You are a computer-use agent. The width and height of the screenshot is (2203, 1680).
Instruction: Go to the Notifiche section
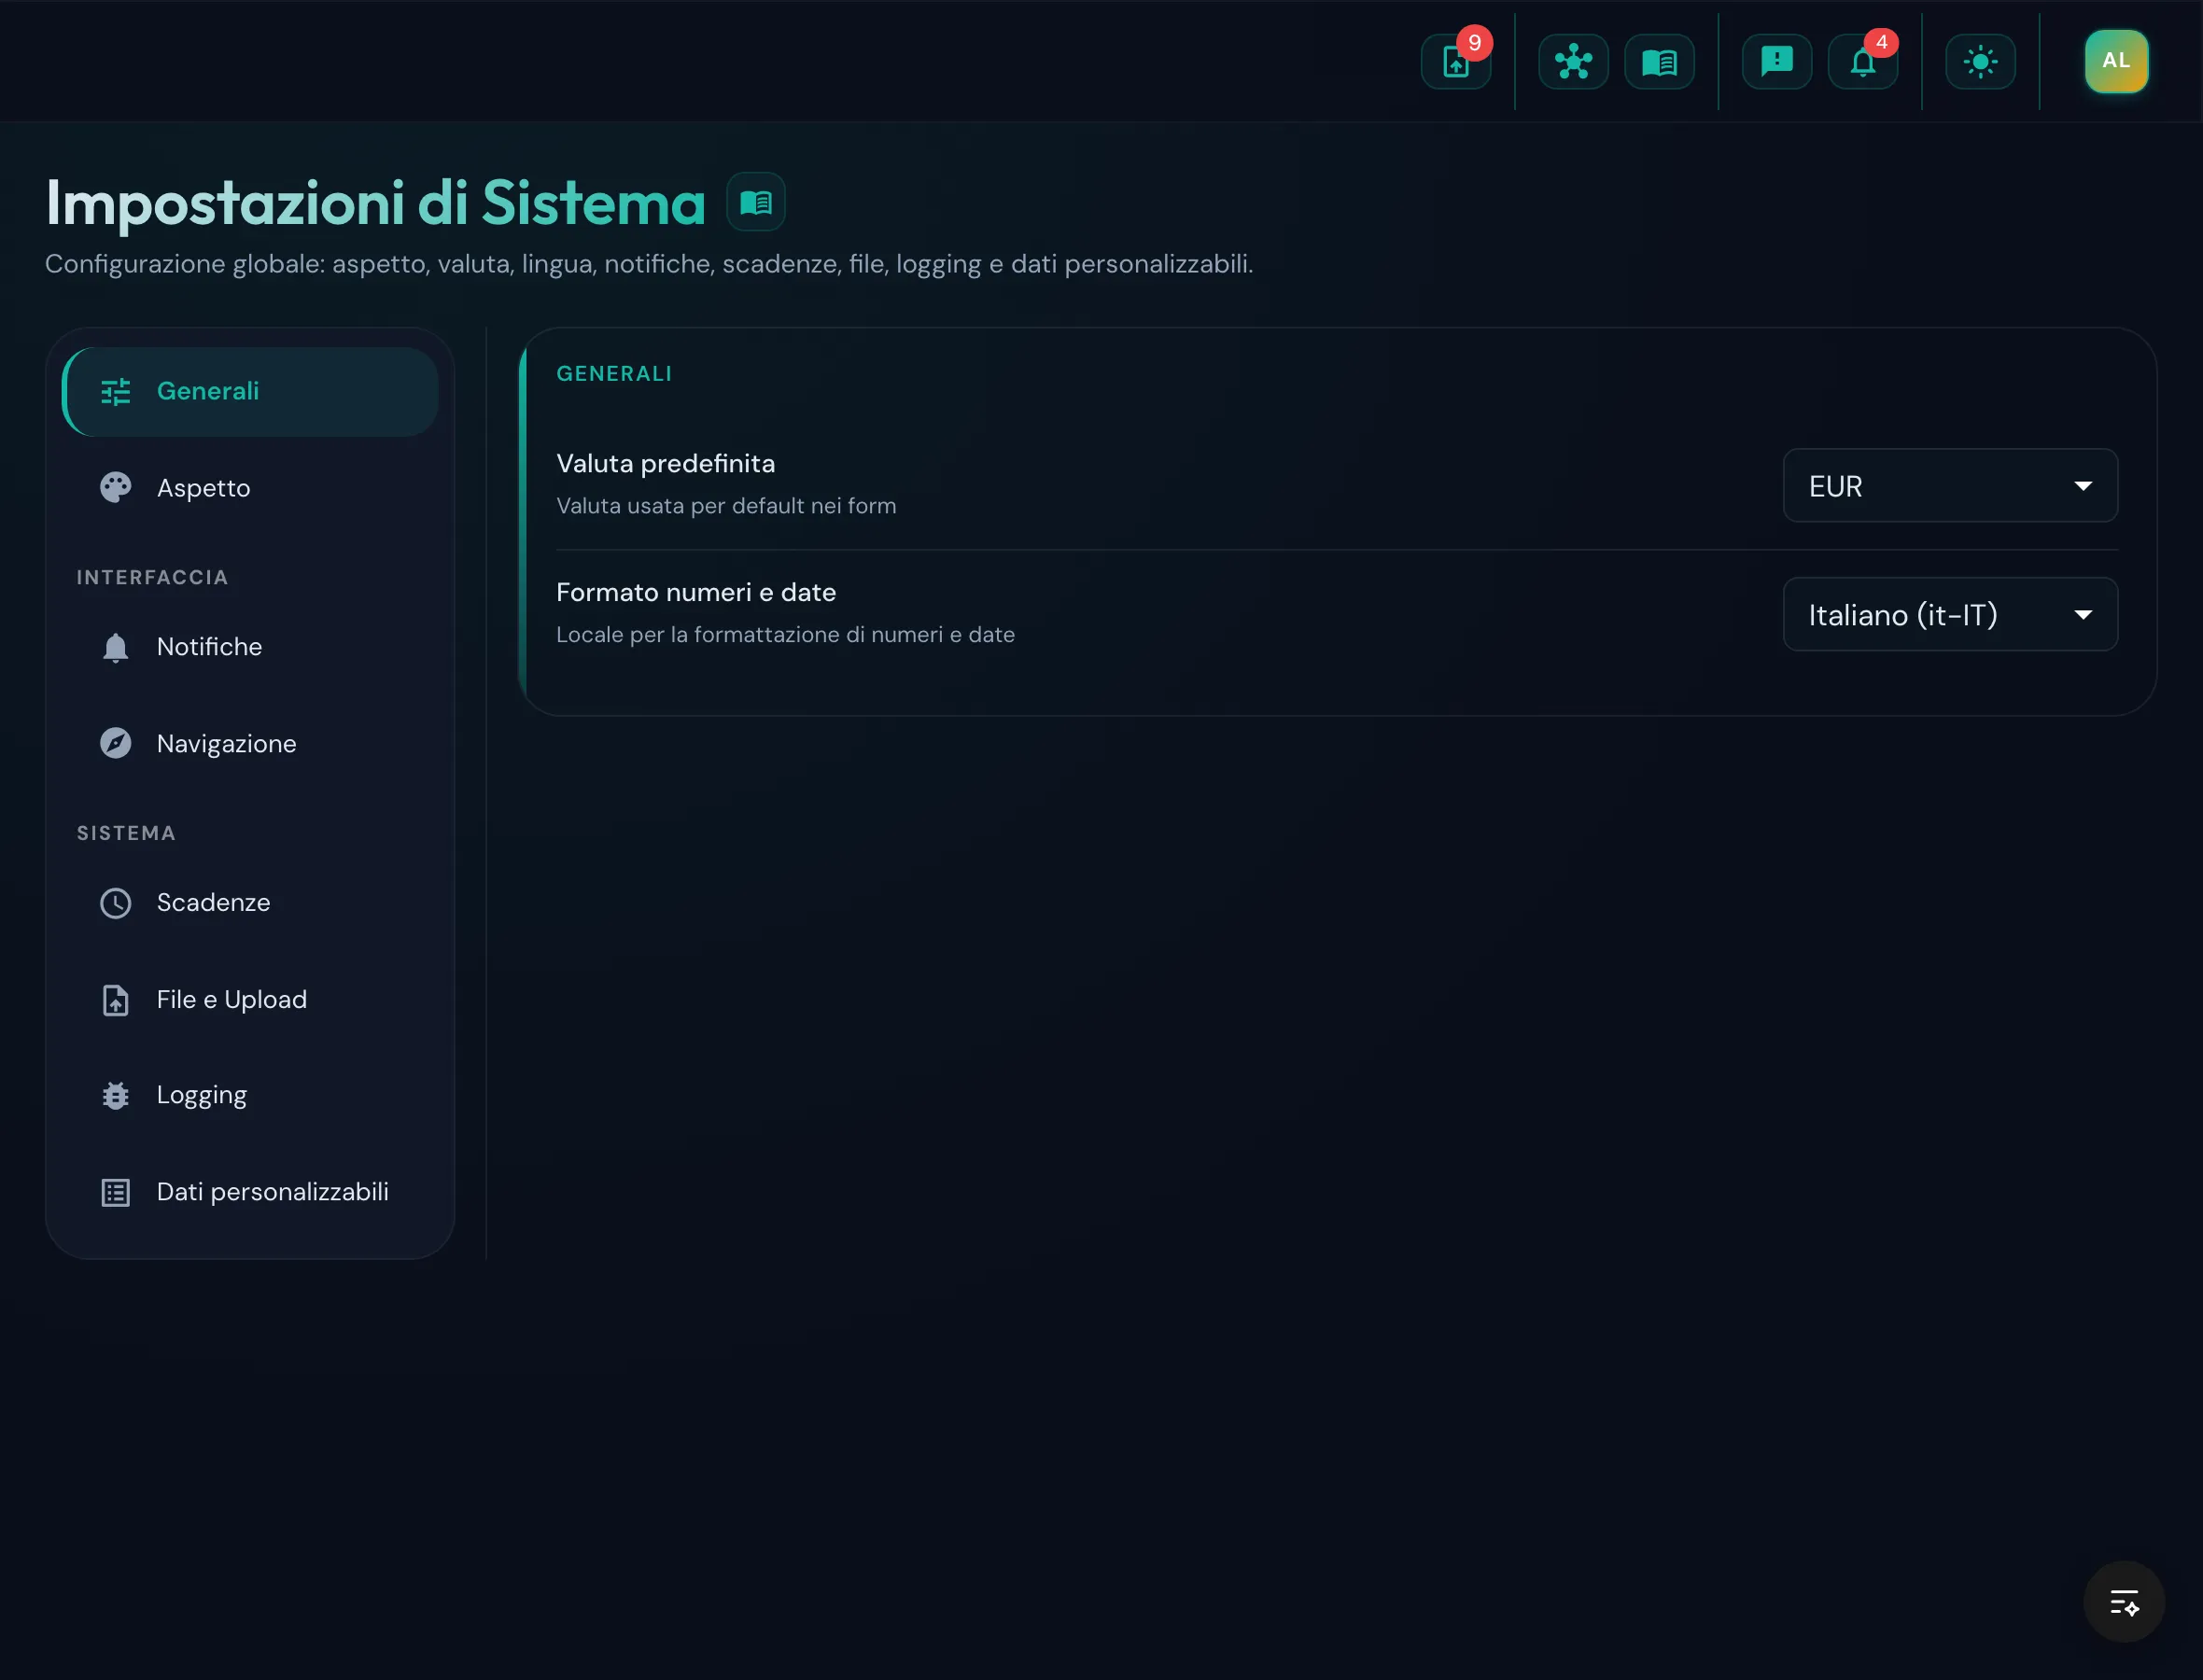(x=250, y=647)
